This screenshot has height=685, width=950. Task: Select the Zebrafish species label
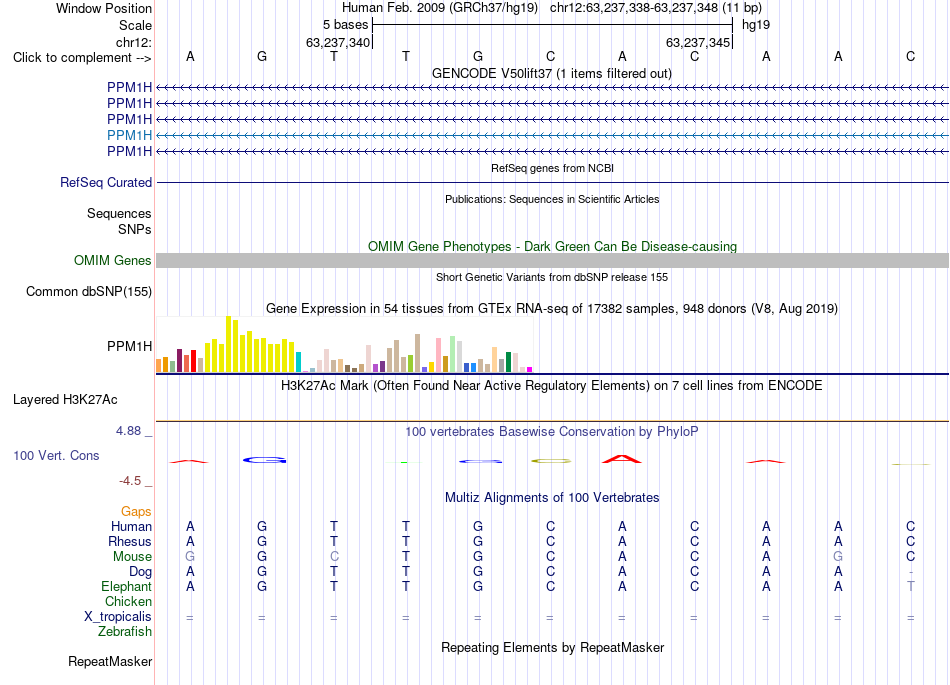[x=124, y=632]
